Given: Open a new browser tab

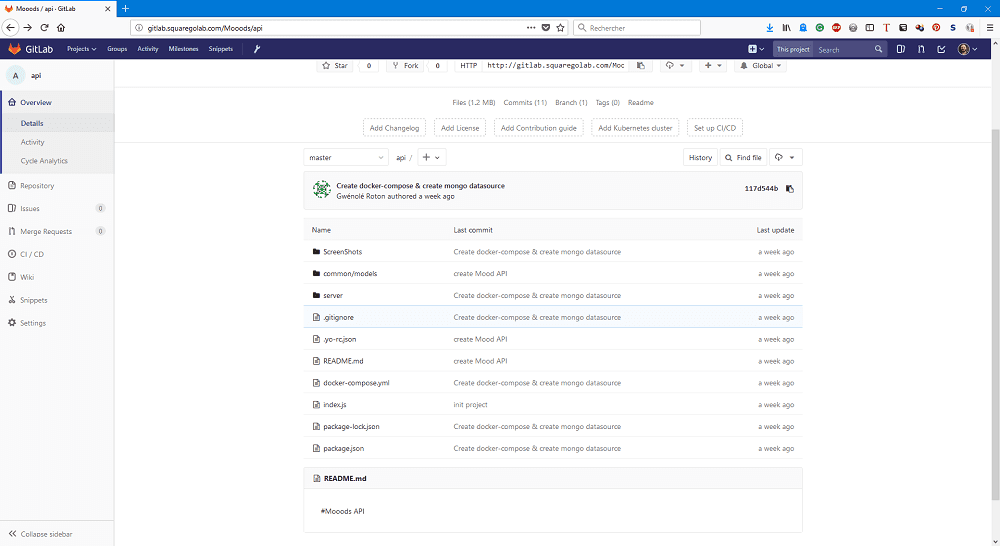Looking at the screenshot, I should (126, 8).
